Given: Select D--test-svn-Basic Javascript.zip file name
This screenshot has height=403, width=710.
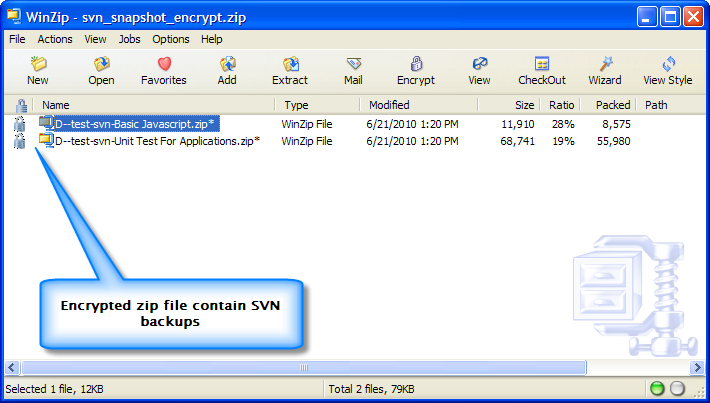Looking at the screenshot, I should [136, 124].
